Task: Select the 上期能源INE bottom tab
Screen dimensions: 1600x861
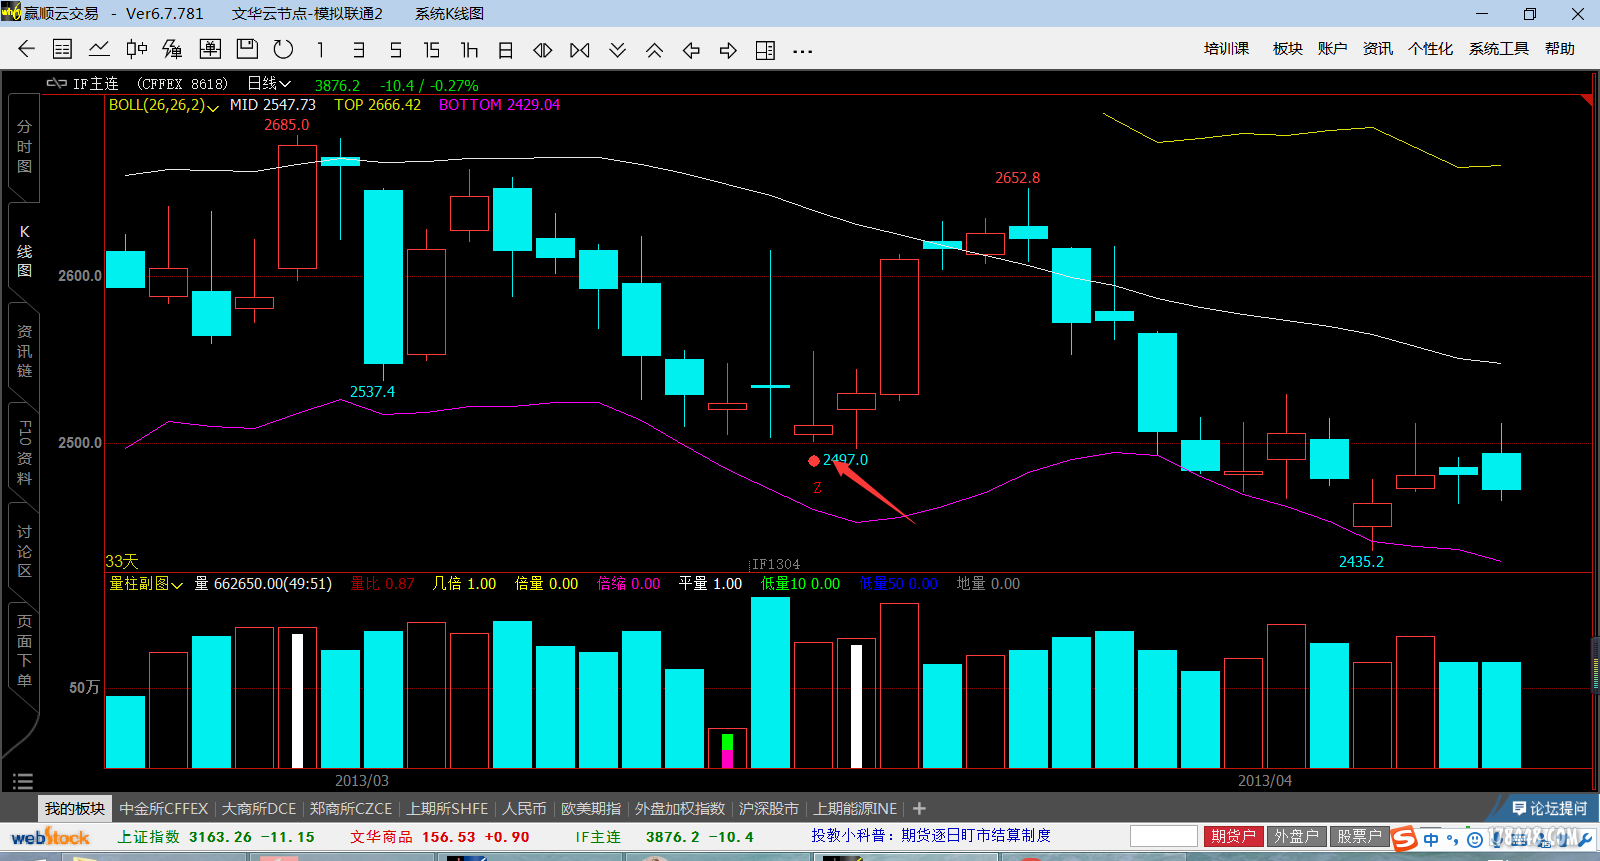Action: tap(855, 808)
